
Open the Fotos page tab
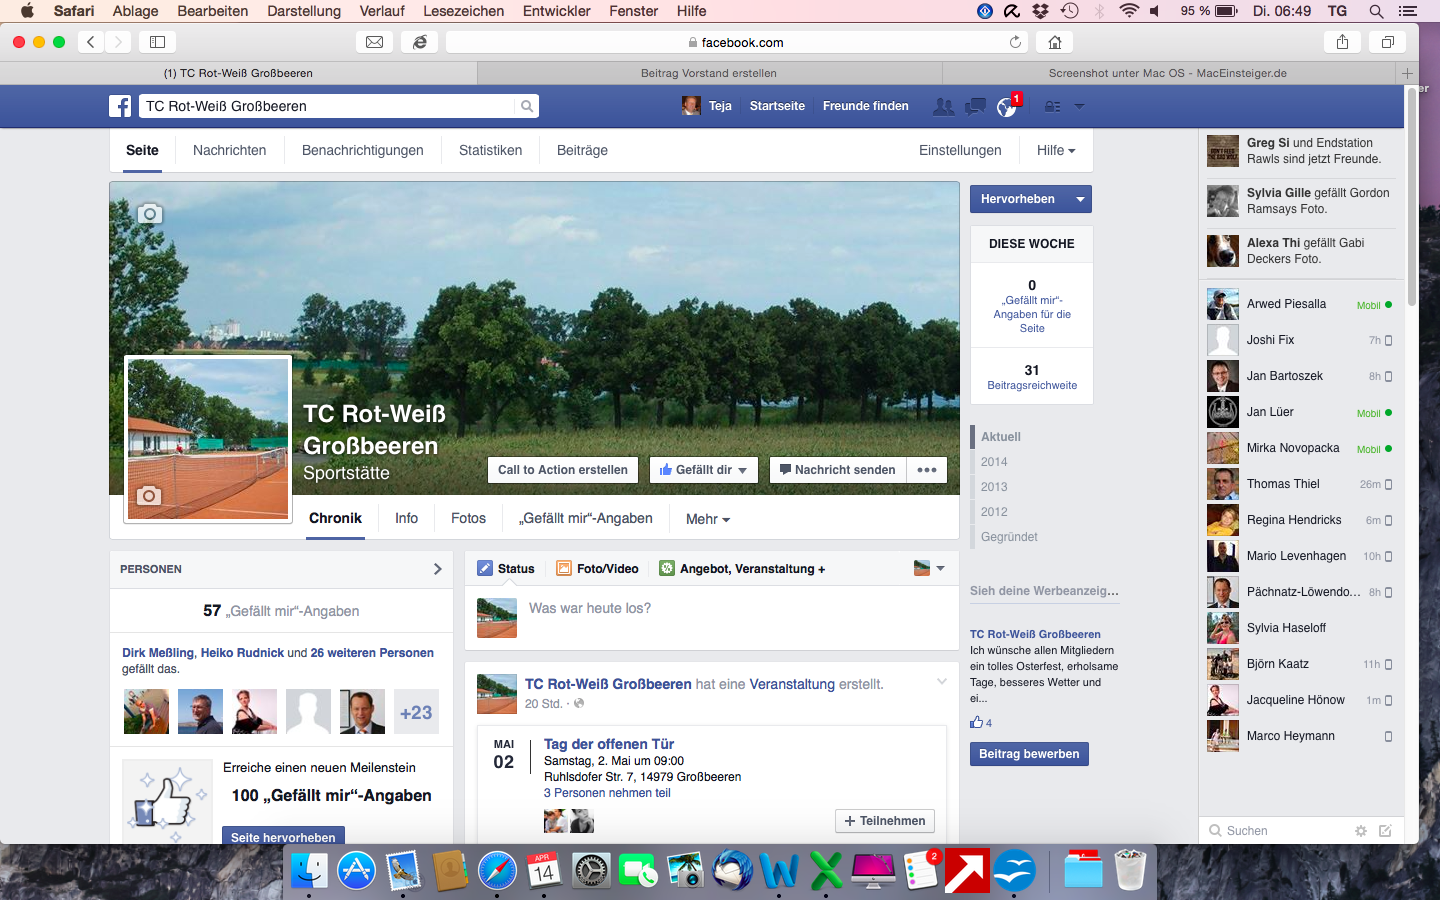click(468, 518)
